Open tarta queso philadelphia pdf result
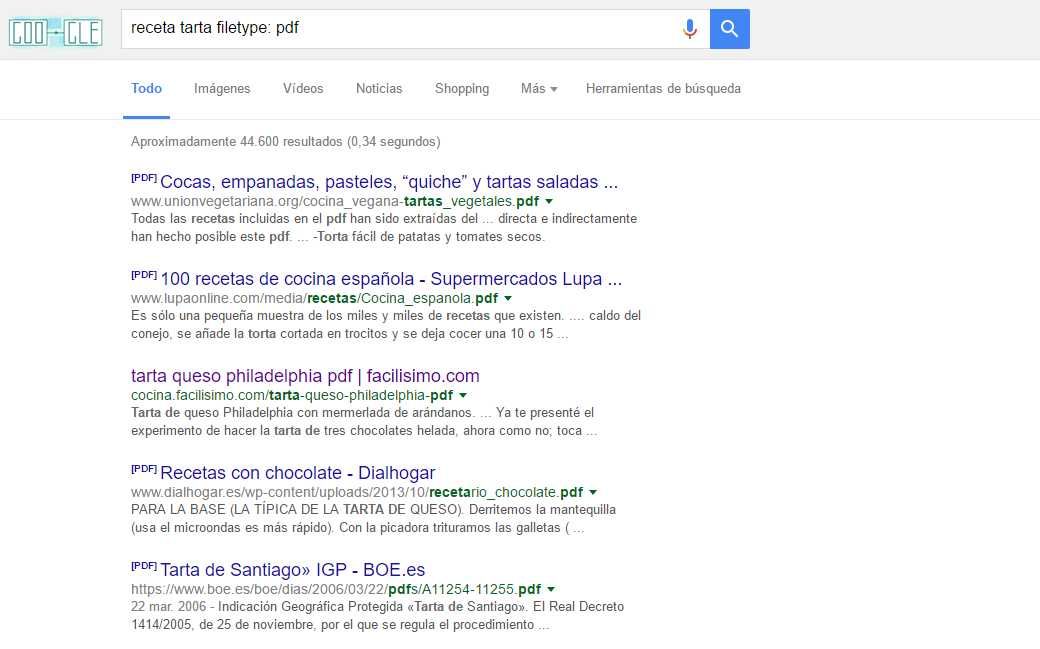The image size is (1040, 649). click(305, 376)
